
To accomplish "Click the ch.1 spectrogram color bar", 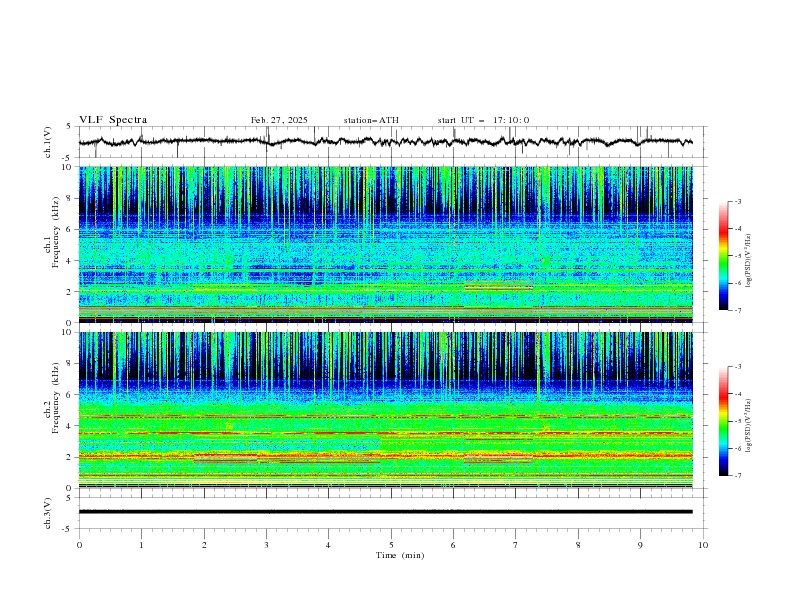I will pyautogui.click(x=724, y=256).
